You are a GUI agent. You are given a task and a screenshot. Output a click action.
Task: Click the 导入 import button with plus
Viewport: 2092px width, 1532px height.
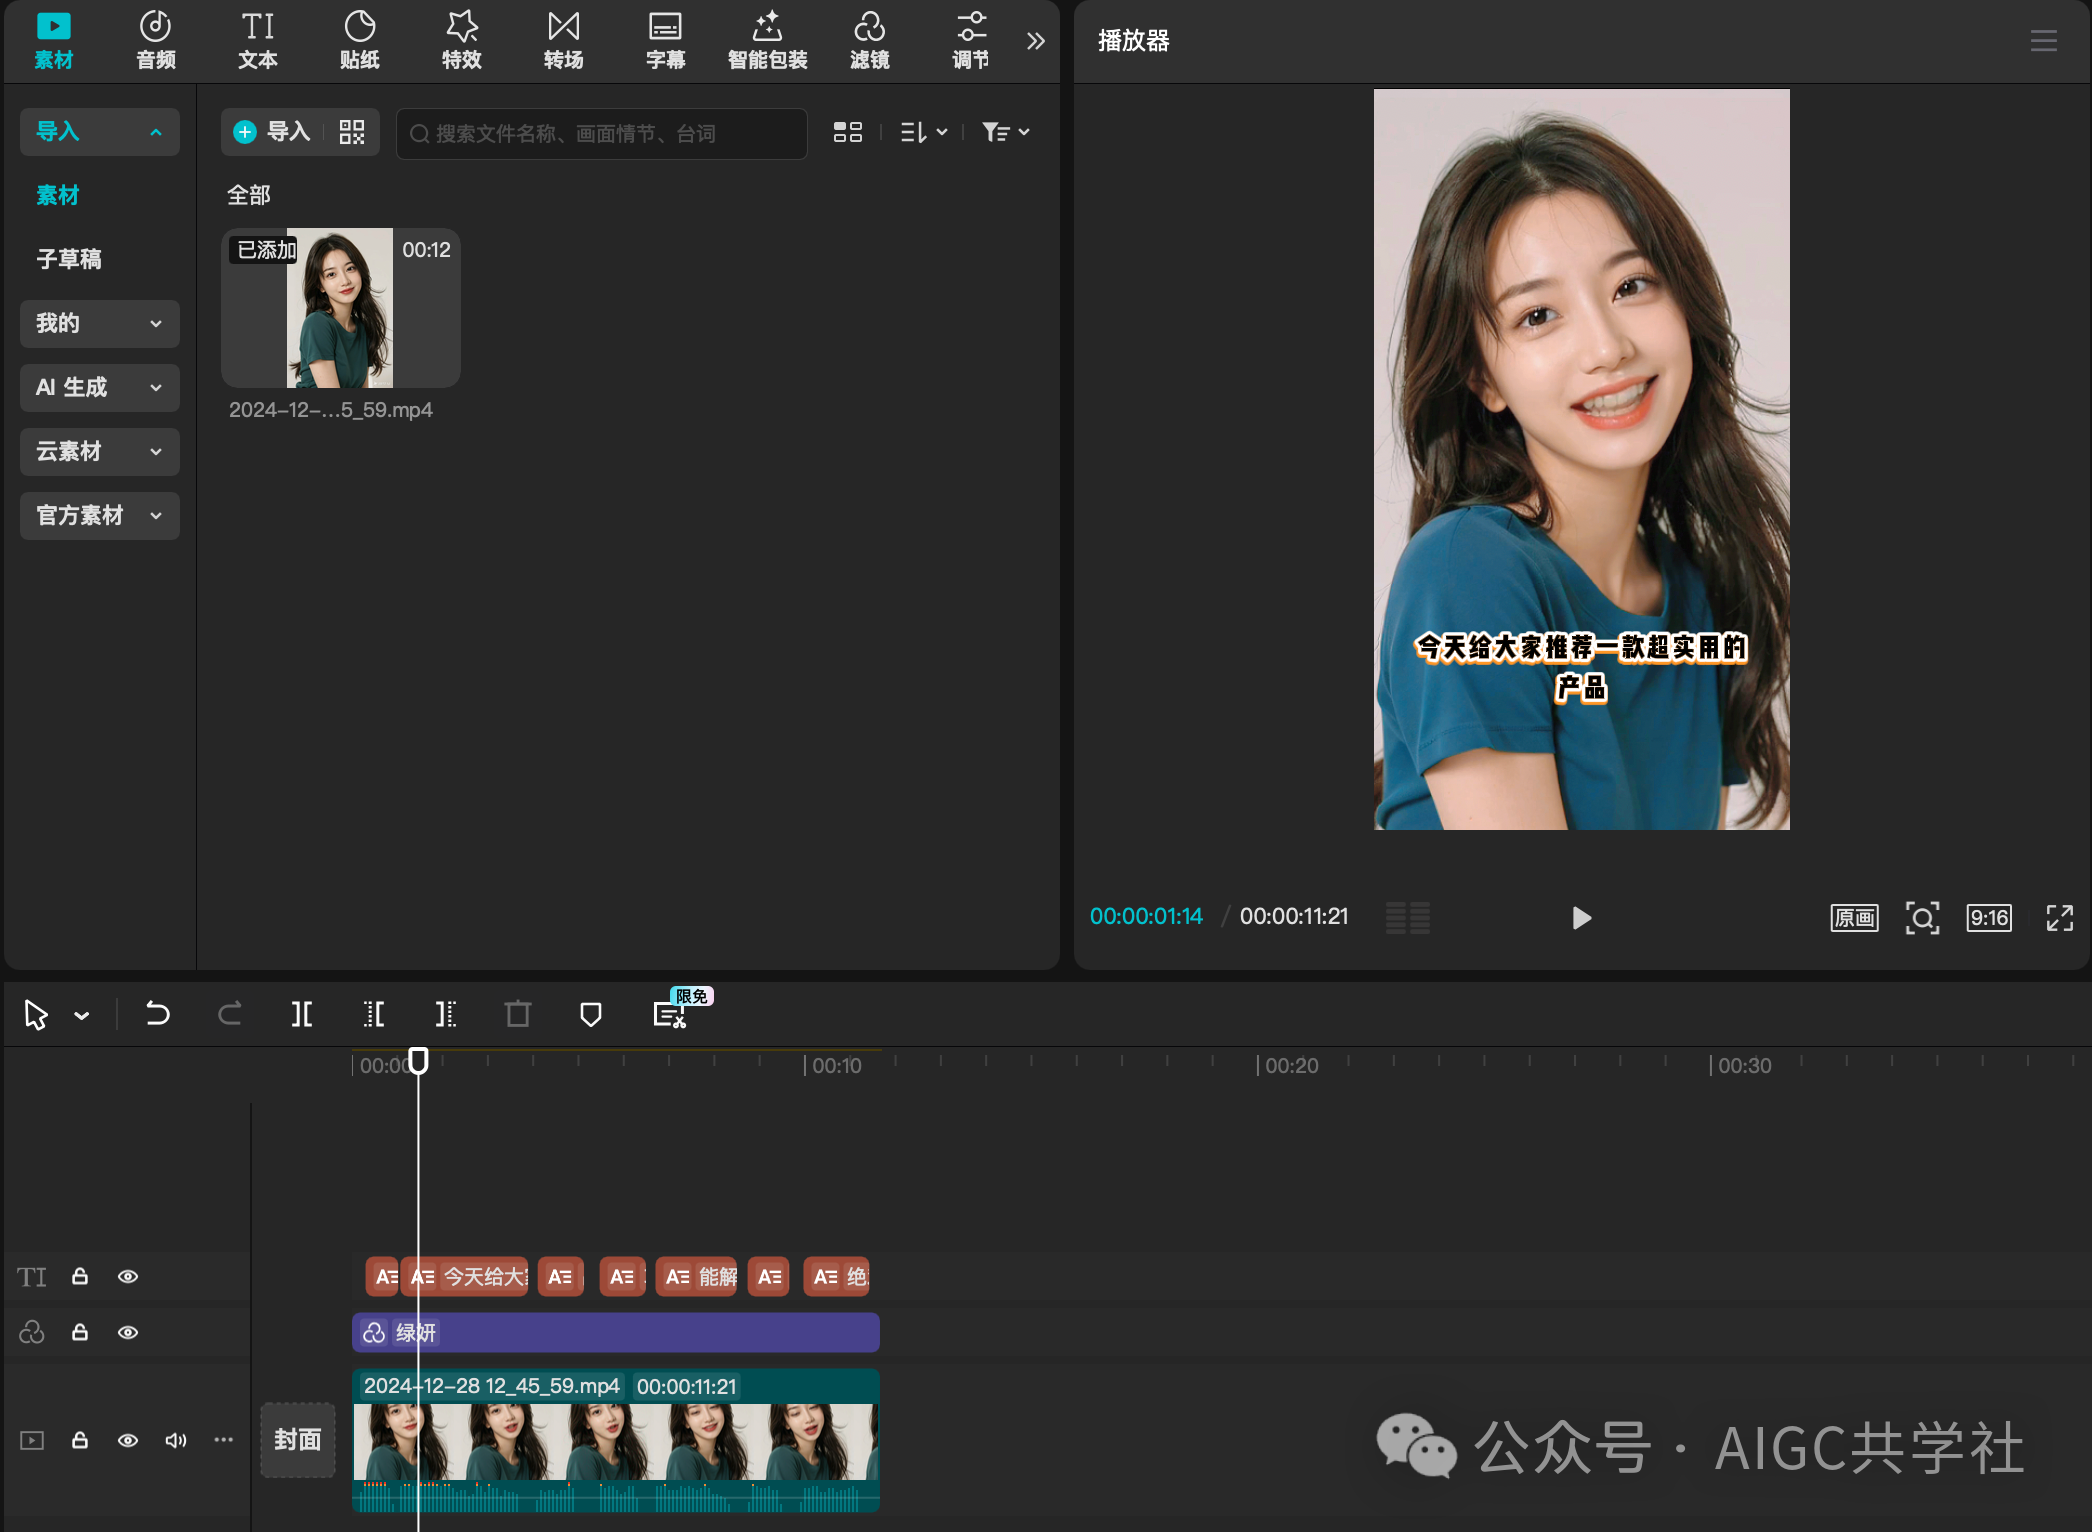coord(272,132)
